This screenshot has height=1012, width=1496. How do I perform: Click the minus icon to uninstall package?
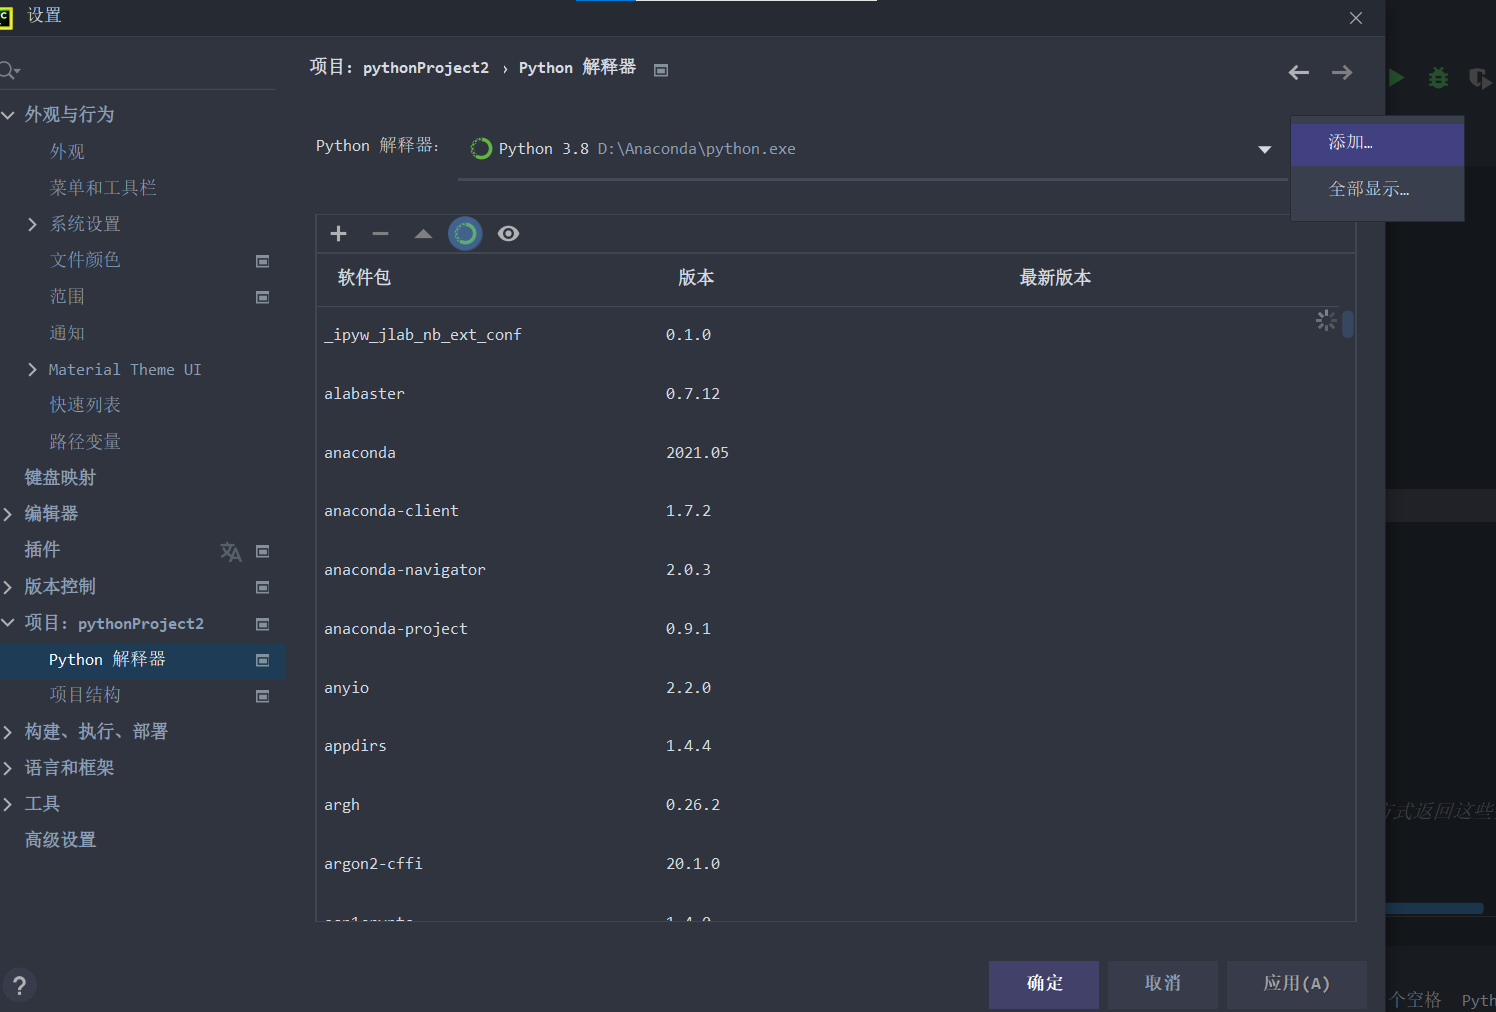380,234
